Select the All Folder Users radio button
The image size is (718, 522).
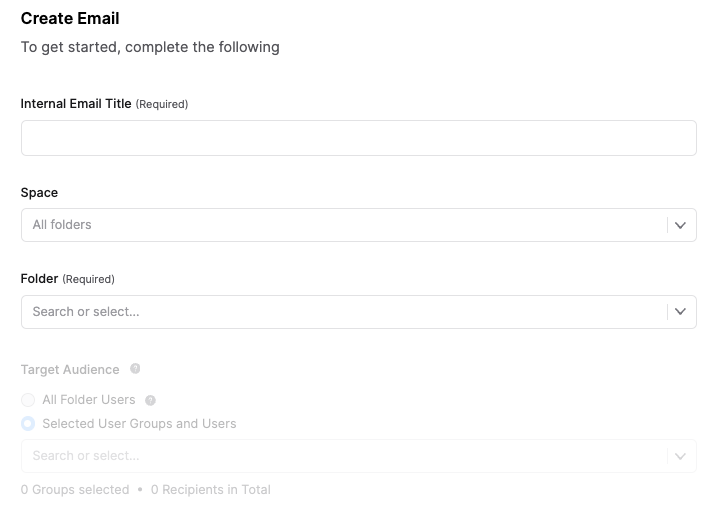pos(28,400)
